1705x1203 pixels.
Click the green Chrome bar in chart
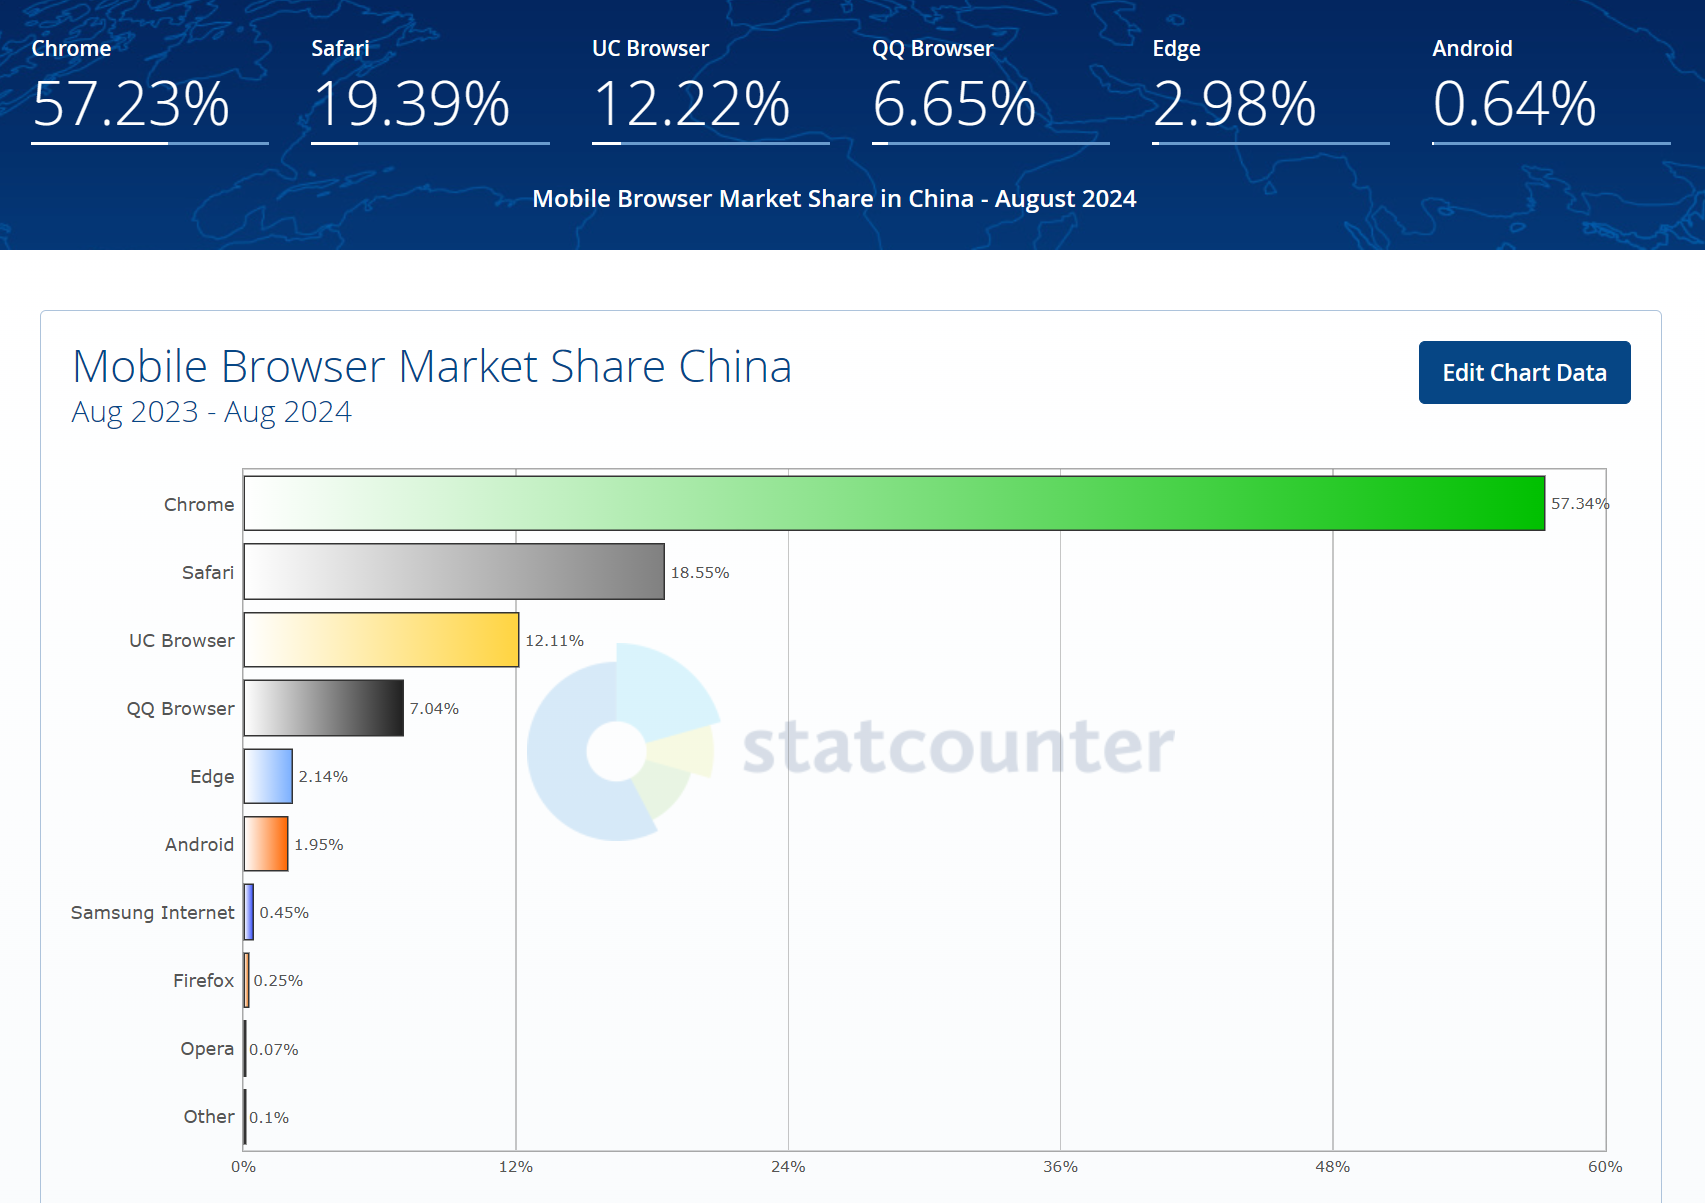pos(894,503)
